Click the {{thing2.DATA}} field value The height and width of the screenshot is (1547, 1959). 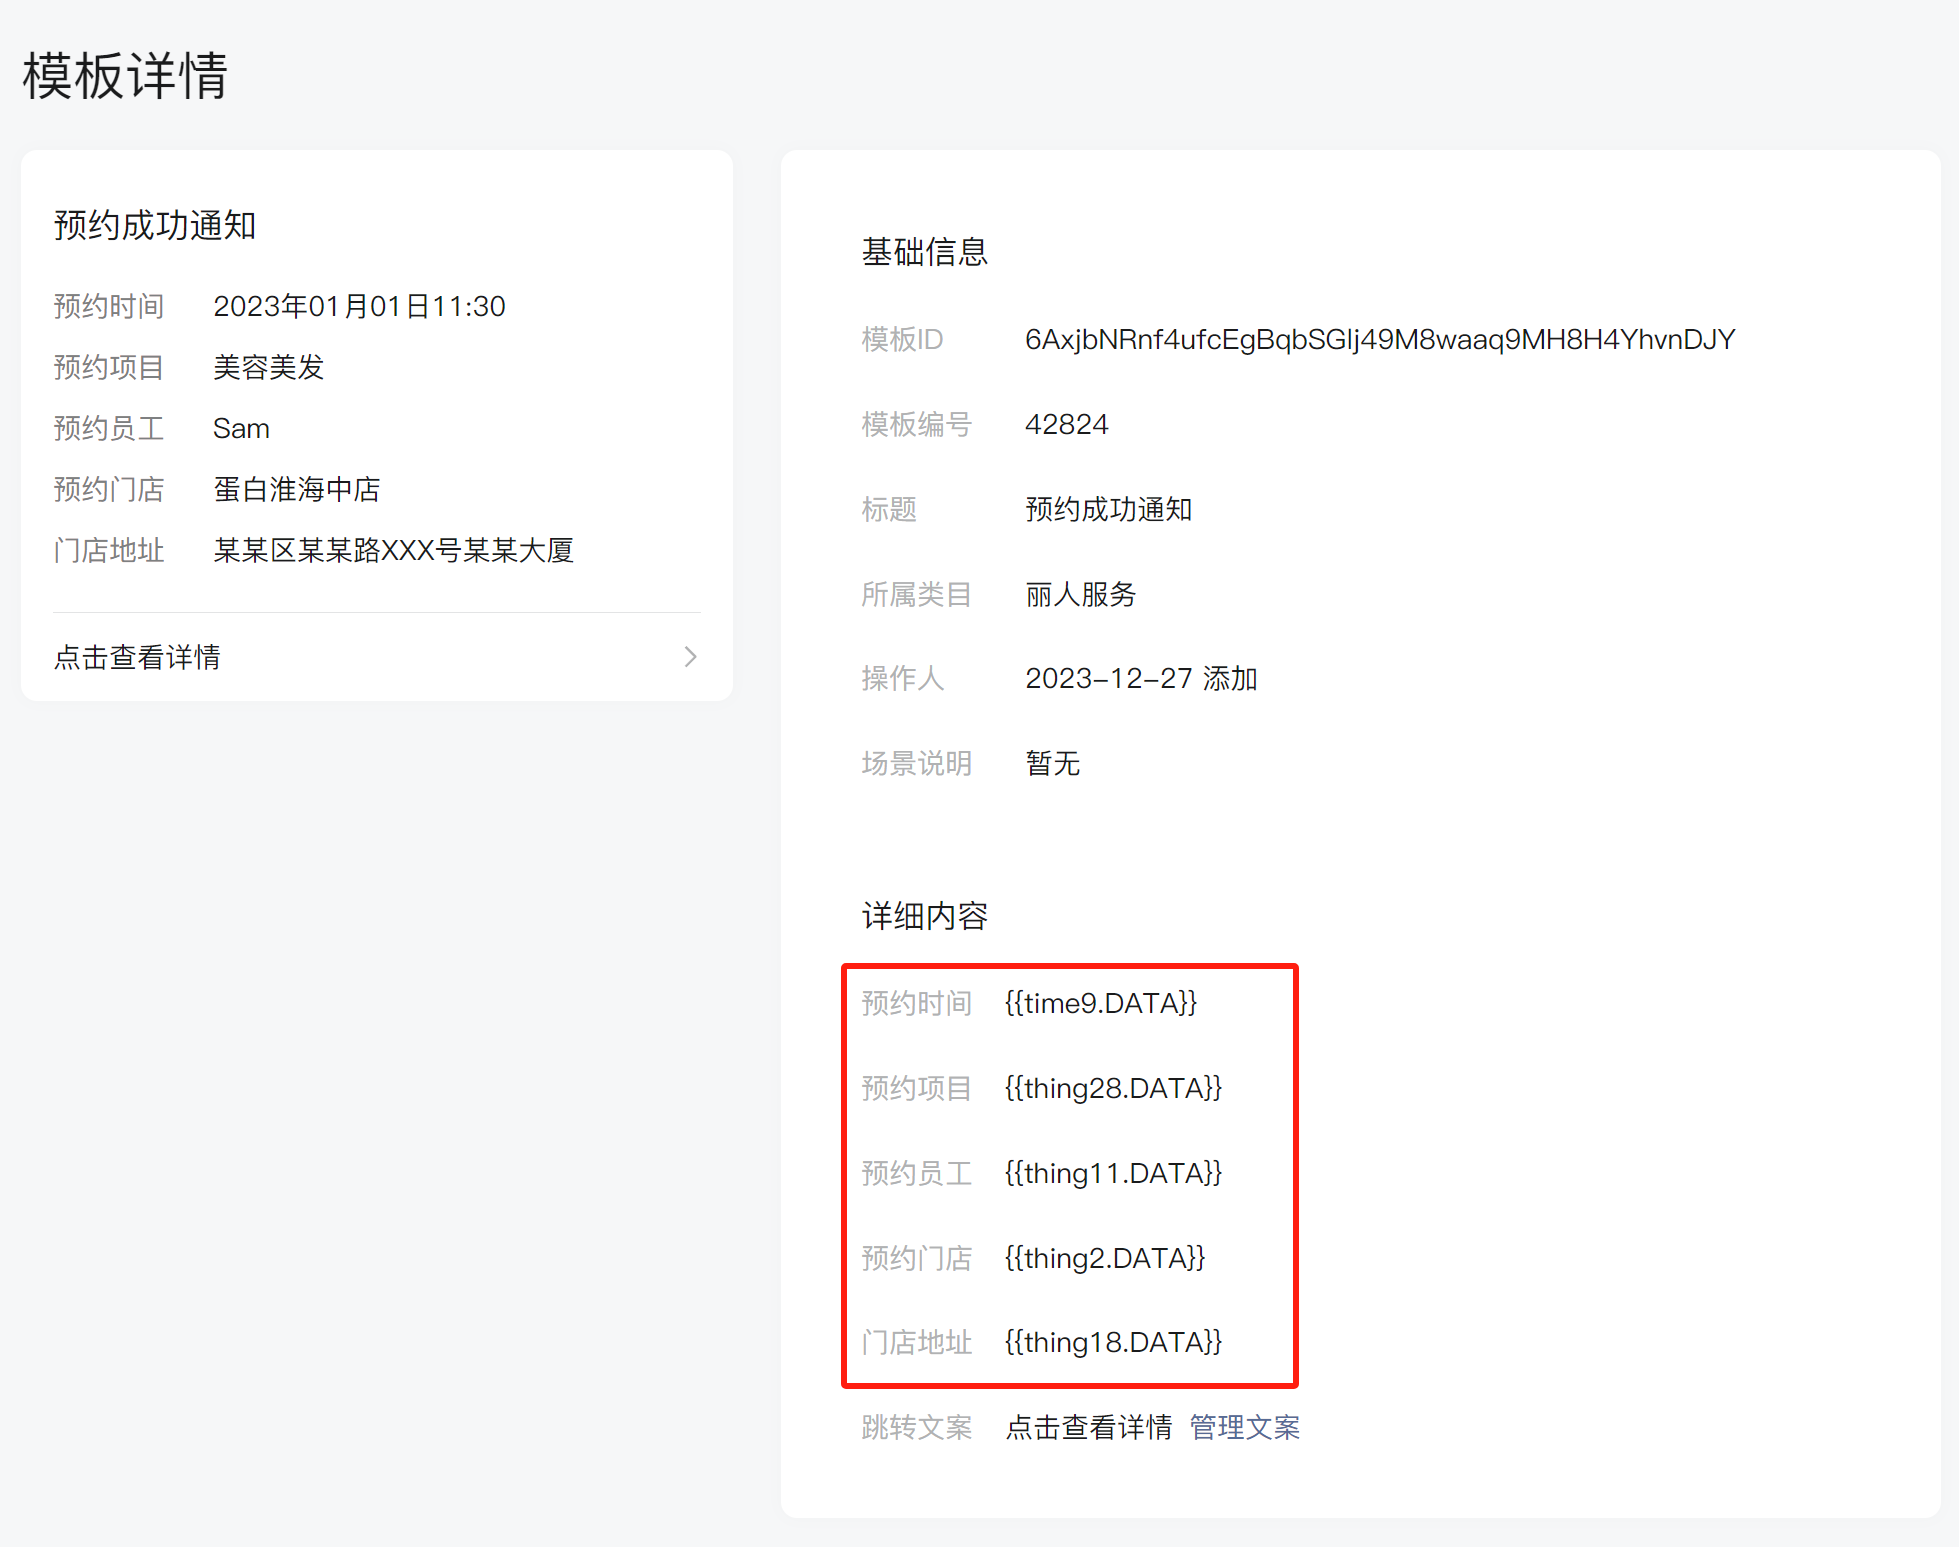(x=1104, y=1258)
